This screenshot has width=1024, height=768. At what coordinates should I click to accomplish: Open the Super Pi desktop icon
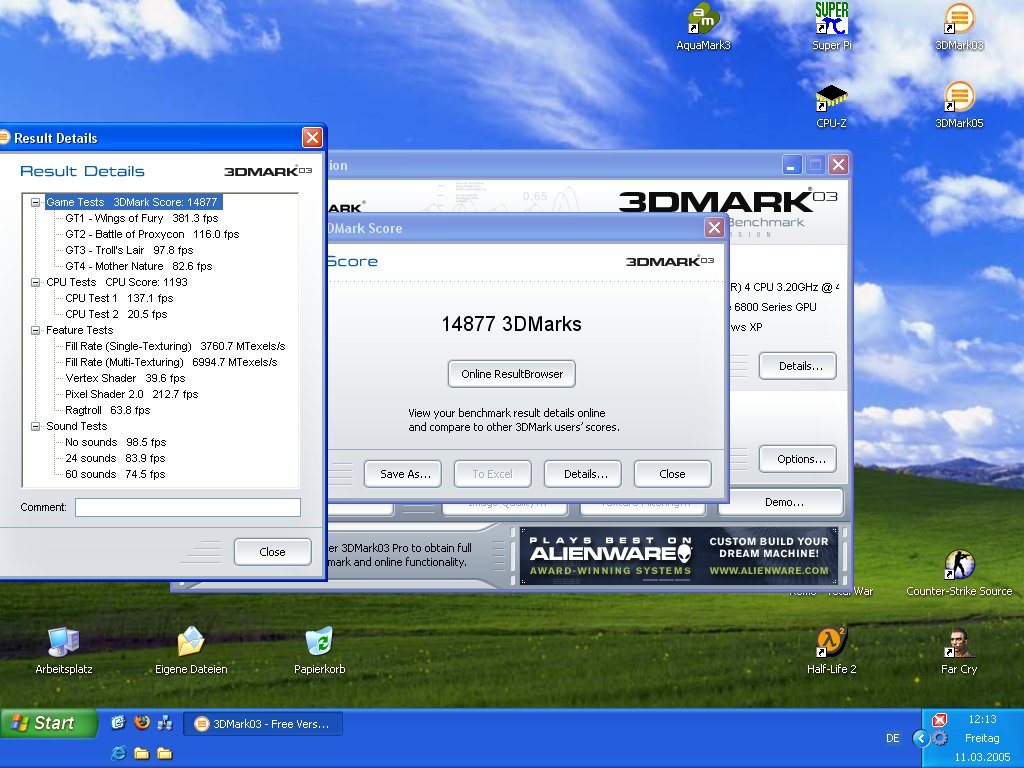point(831,27)
